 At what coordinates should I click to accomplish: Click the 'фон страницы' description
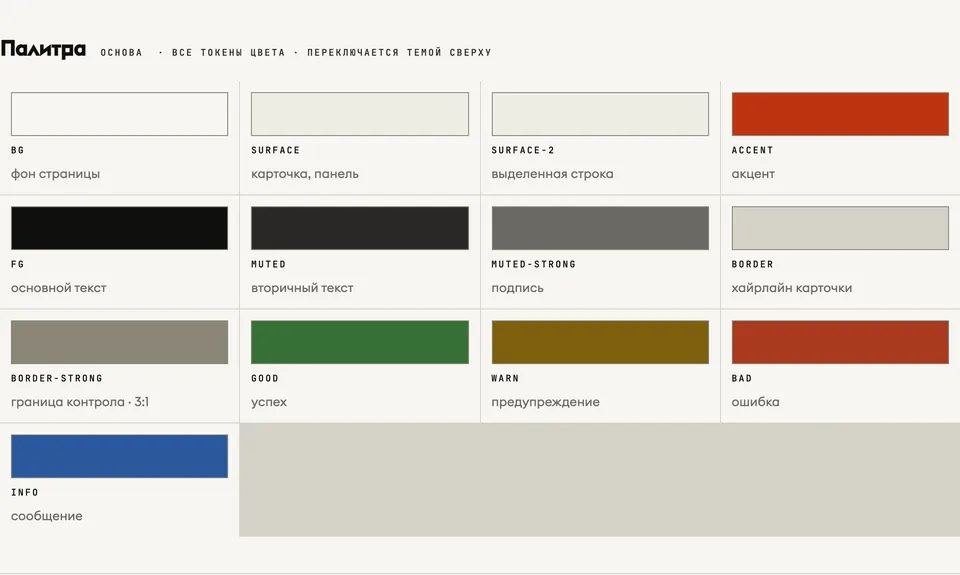click(55, 174)
